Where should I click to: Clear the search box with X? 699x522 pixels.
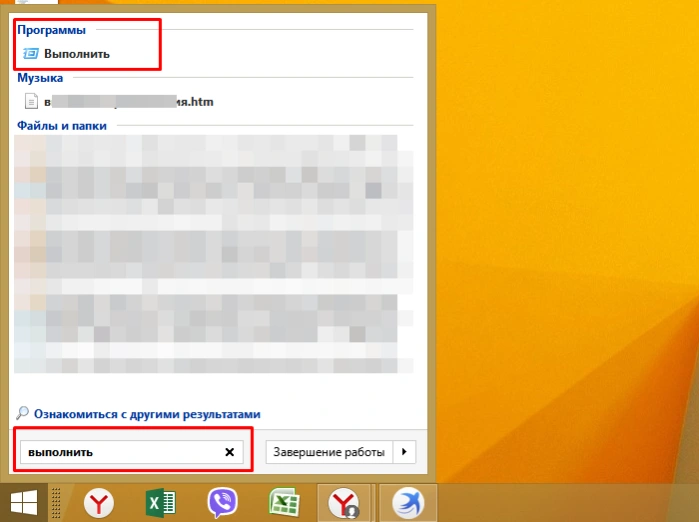(x=230, y=452)
